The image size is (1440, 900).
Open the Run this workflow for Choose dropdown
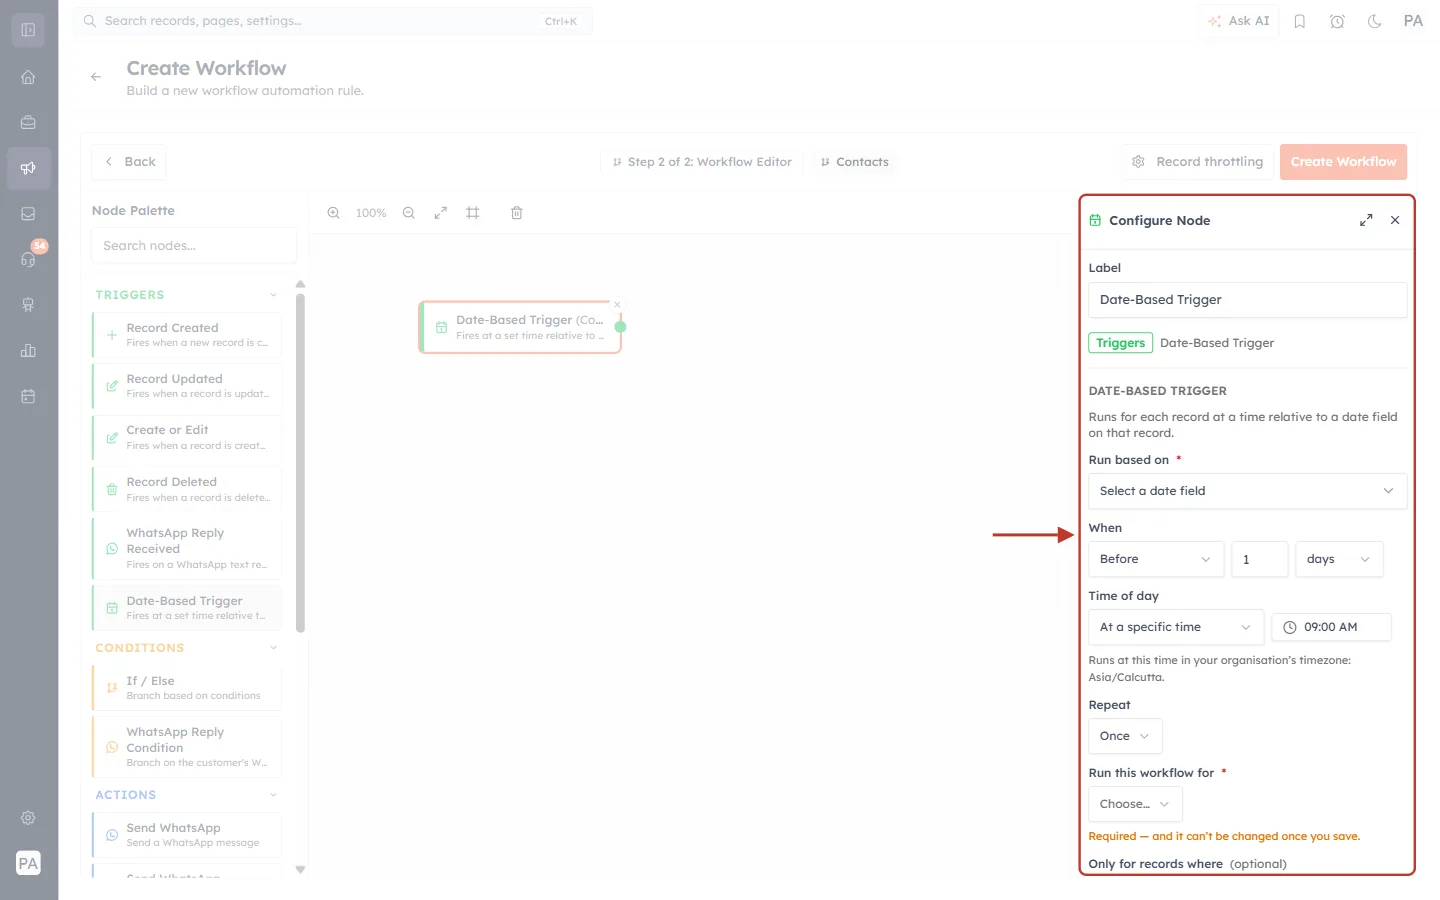(x=1135, y=804)
